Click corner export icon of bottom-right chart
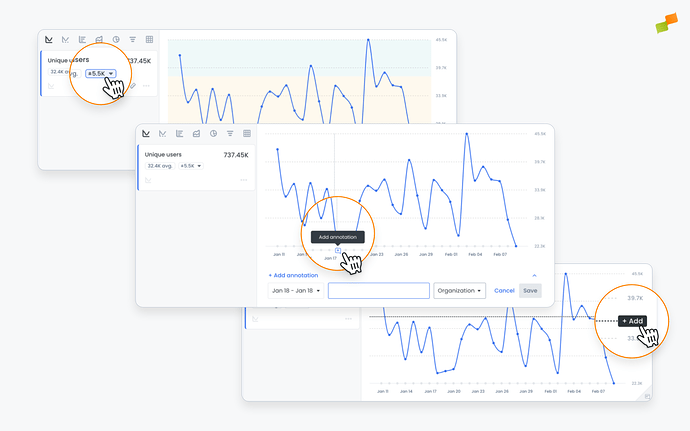The image size is (690, 431). click(x=647, y=396)
